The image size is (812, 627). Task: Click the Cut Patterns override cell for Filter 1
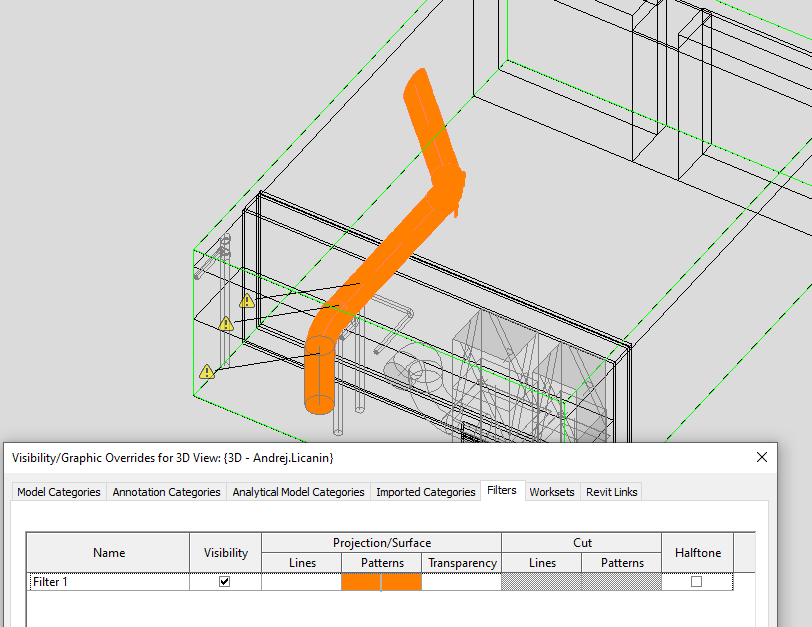click(621, 580)
